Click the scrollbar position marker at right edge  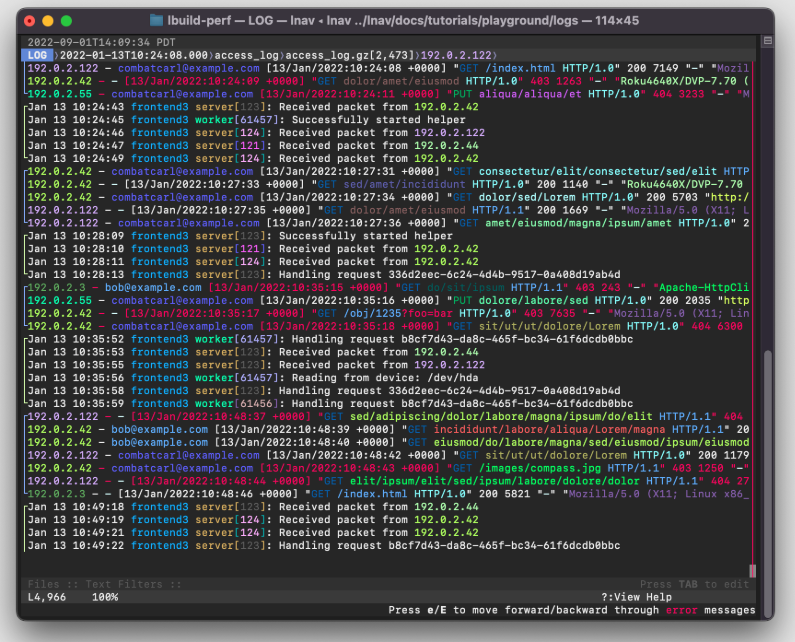click(x=752, y=571)
